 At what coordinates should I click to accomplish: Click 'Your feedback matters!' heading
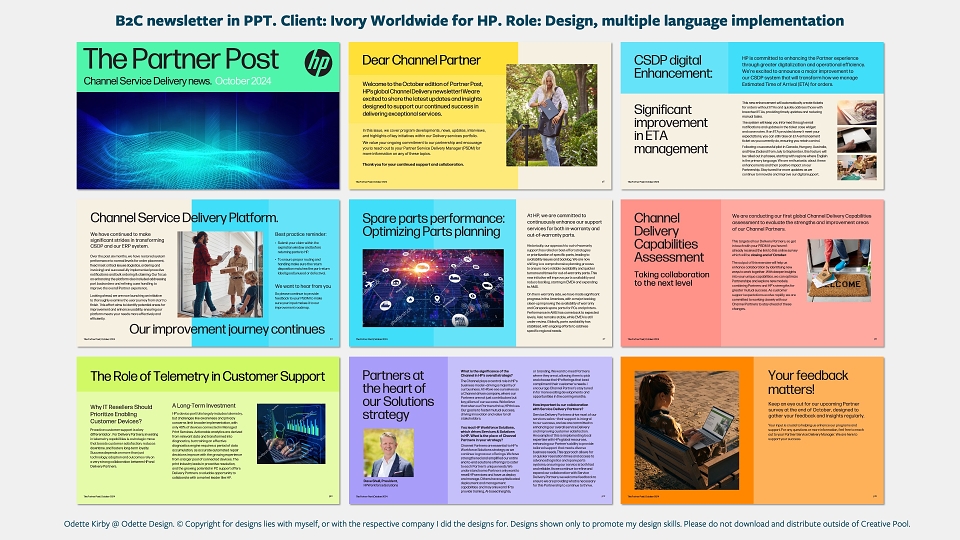(808, 382)
